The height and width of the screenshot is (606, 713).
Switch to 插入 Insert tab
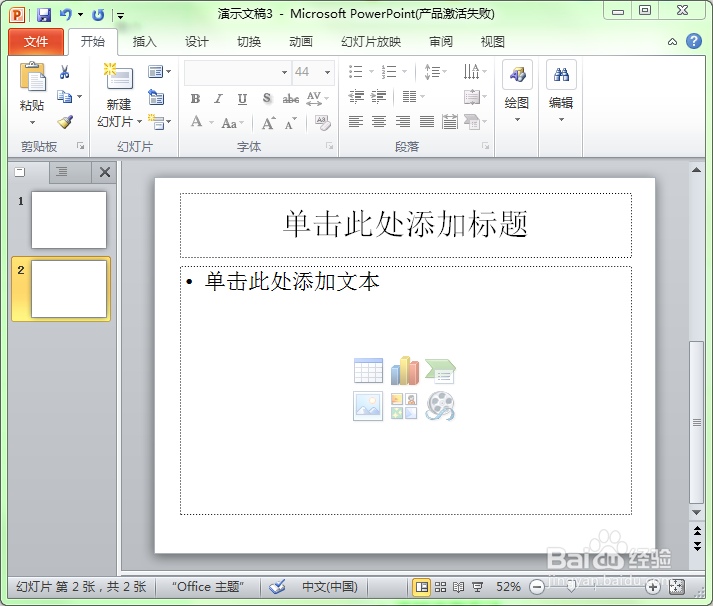[145, 42]
